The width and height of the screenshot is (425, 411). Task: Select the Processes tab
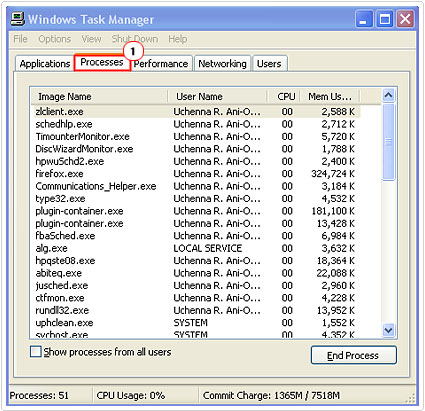(x=102, y=62)
